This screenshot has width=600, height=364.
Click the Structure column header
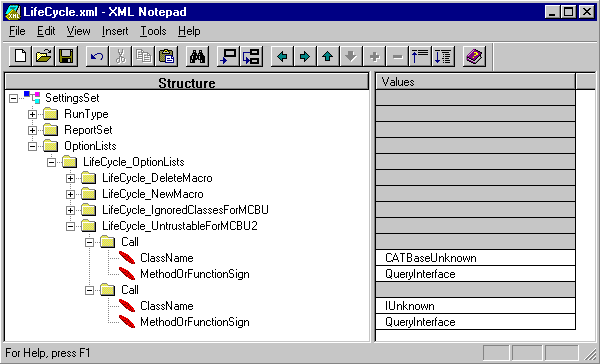[x=187, y=82]
